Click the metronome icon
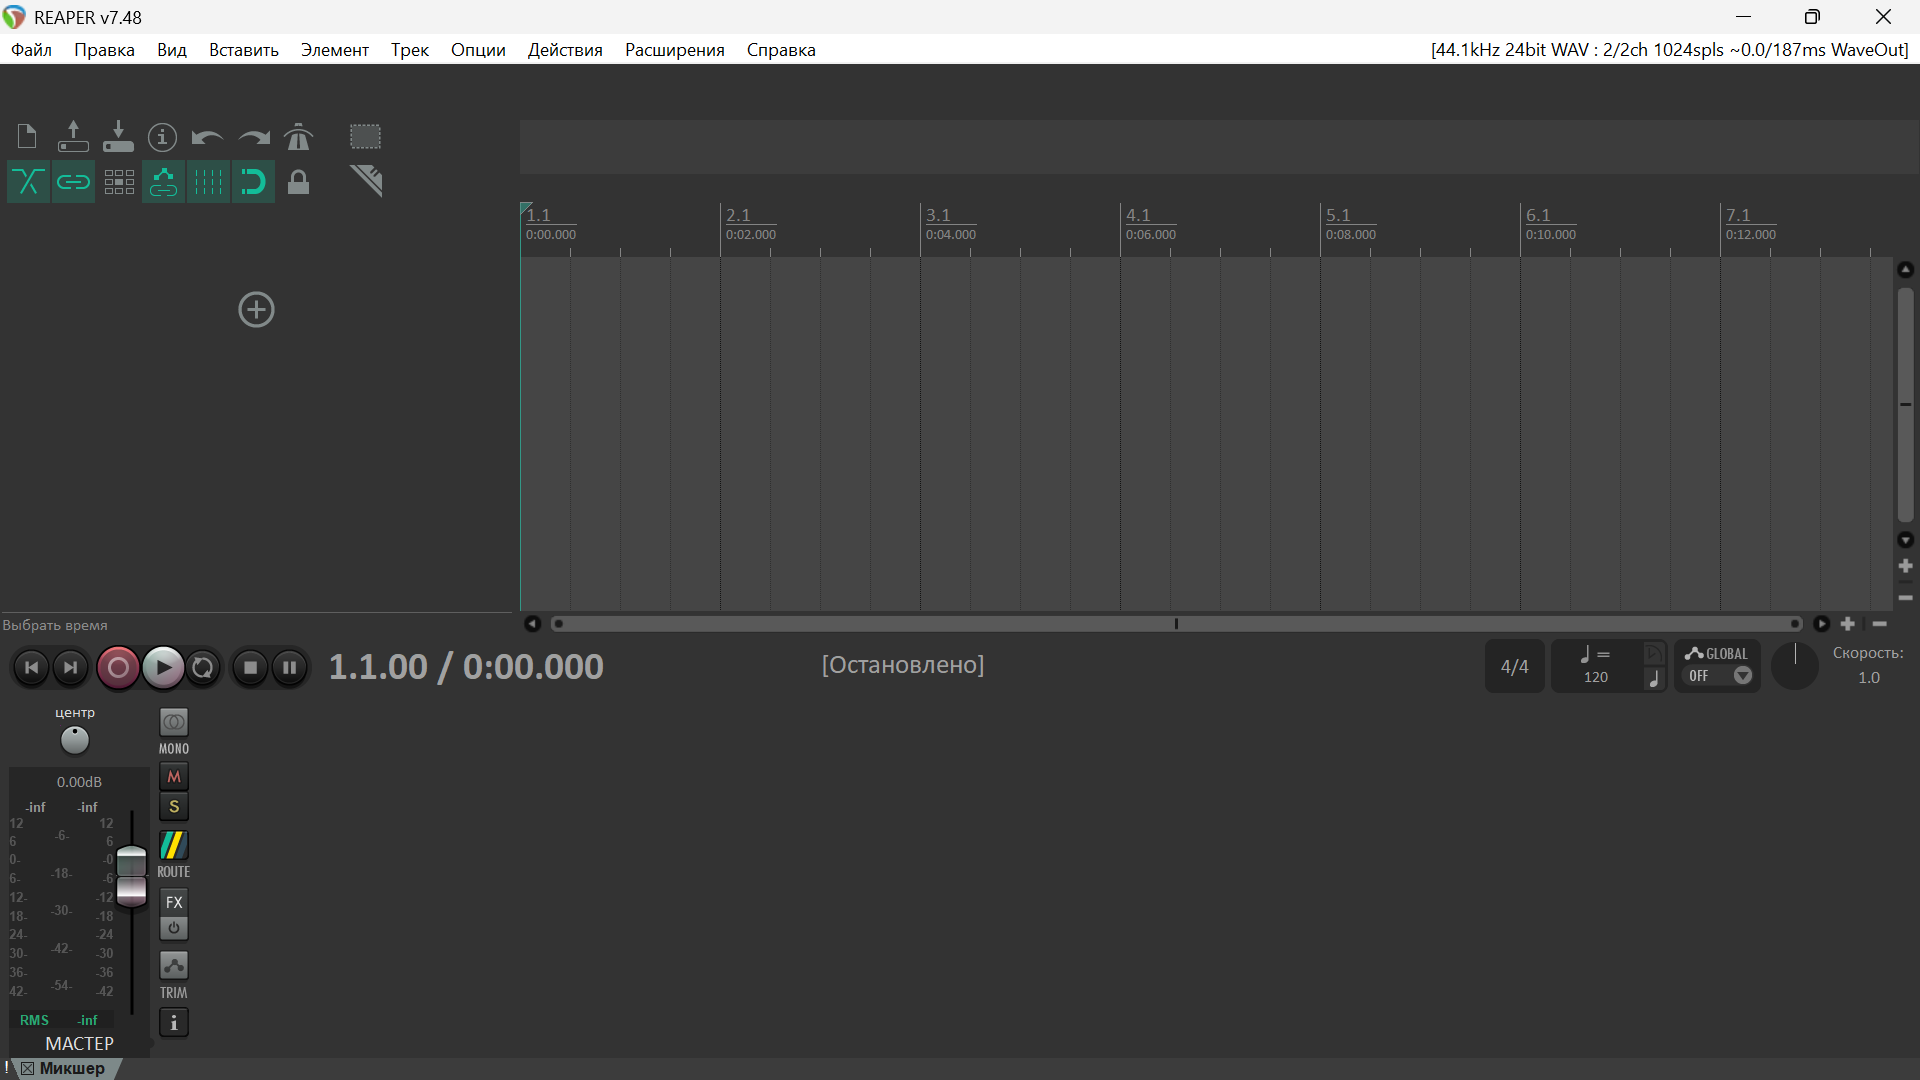 click(x=298, y=136)
